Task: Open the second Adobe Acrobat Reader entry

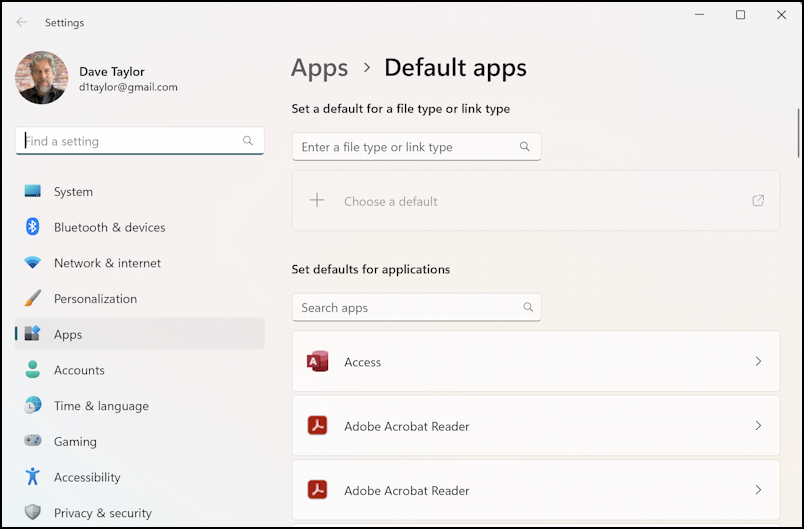Action: 536,490
